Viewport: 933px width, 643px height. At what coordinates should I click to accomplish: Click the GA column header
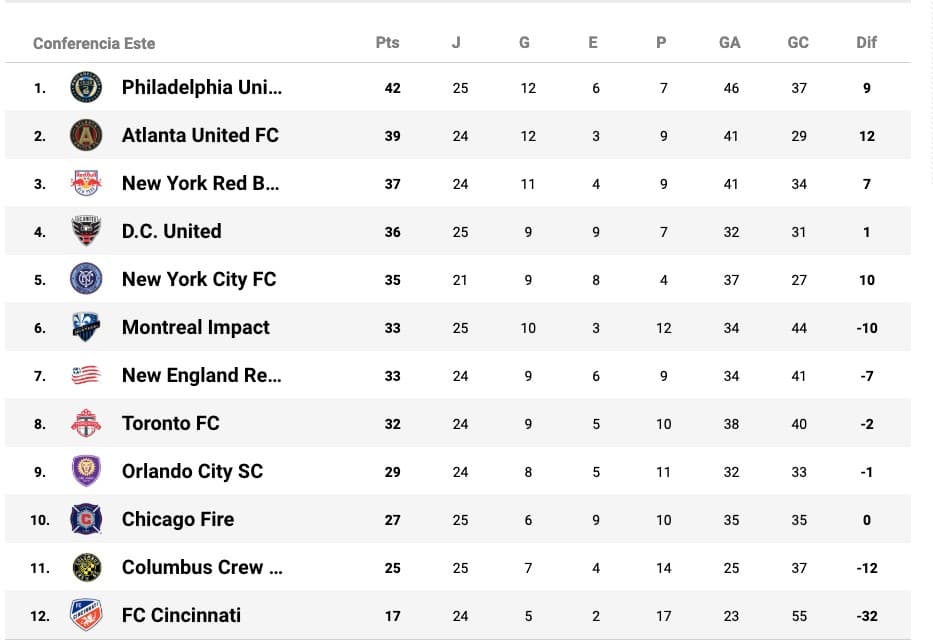coord(730,42)
